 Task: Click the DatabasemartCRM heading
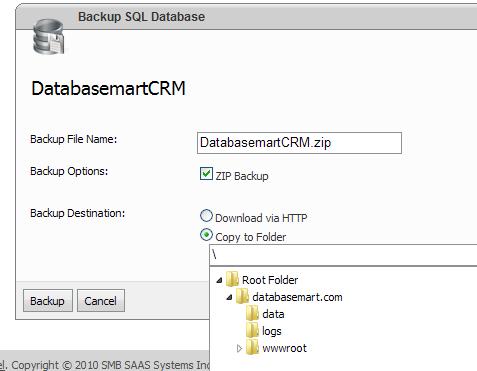point(108,89)
